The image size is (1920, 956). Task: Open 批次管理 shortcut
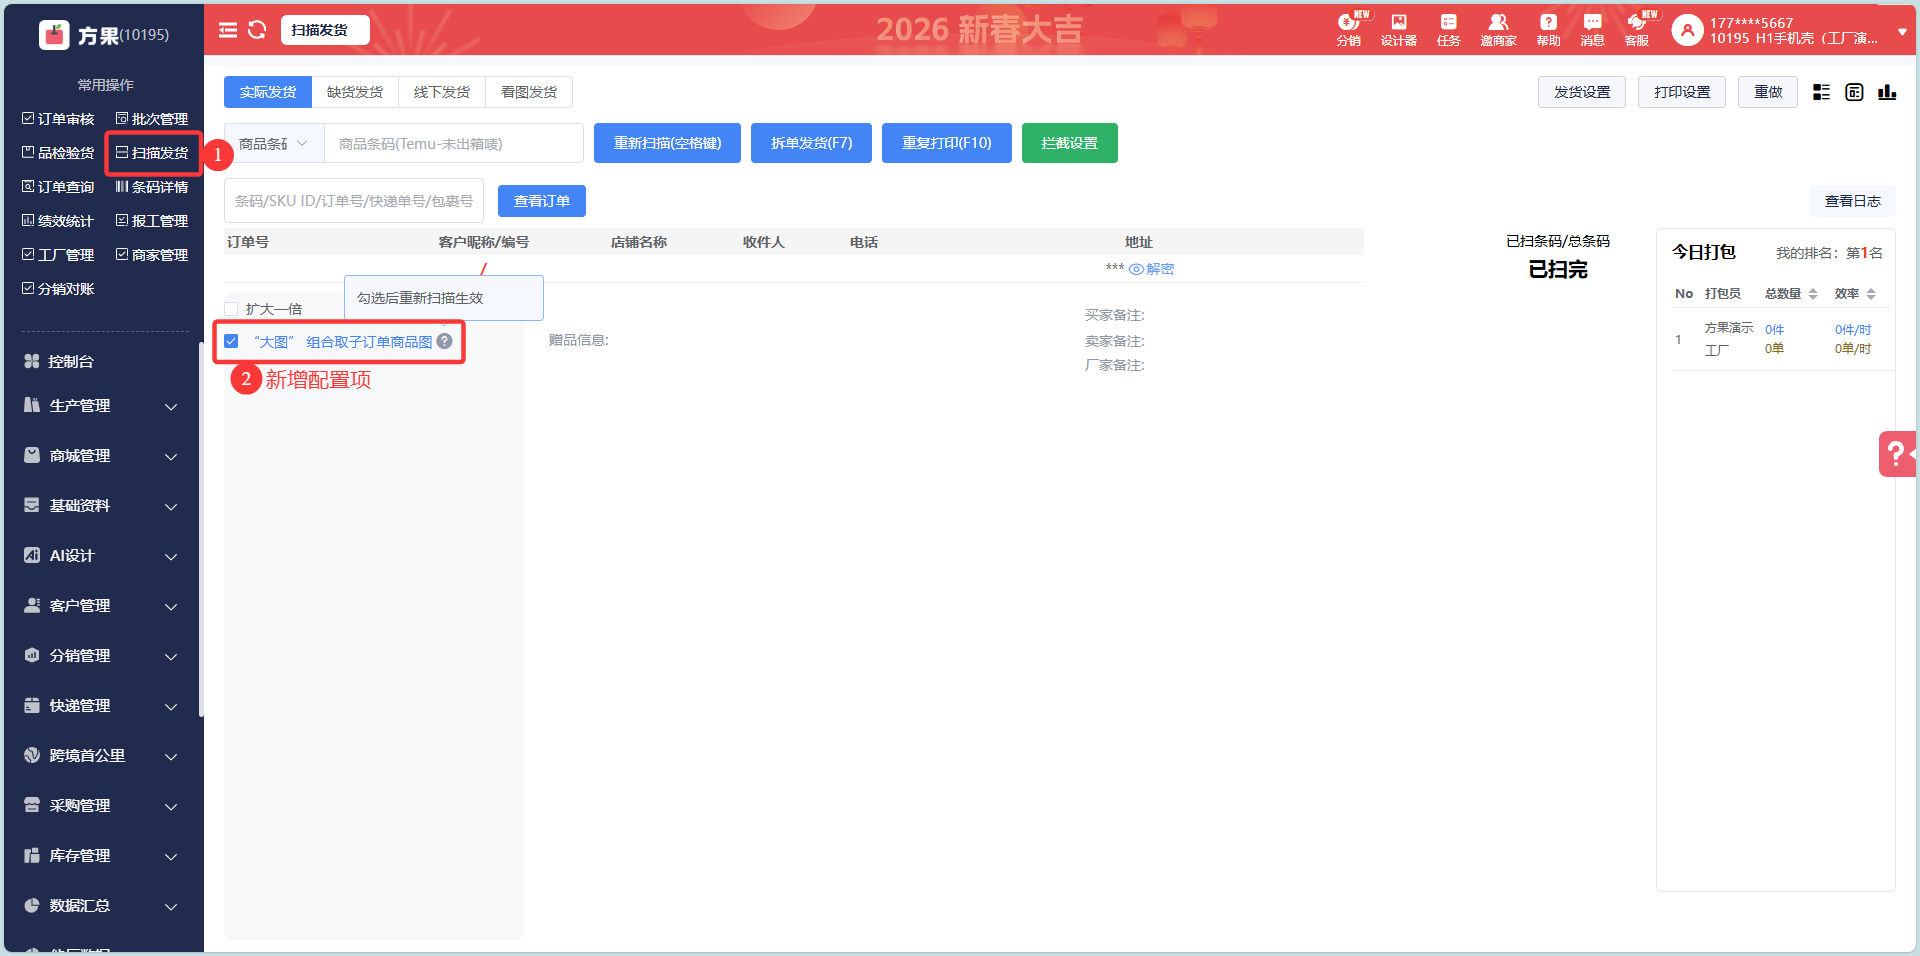152,119
